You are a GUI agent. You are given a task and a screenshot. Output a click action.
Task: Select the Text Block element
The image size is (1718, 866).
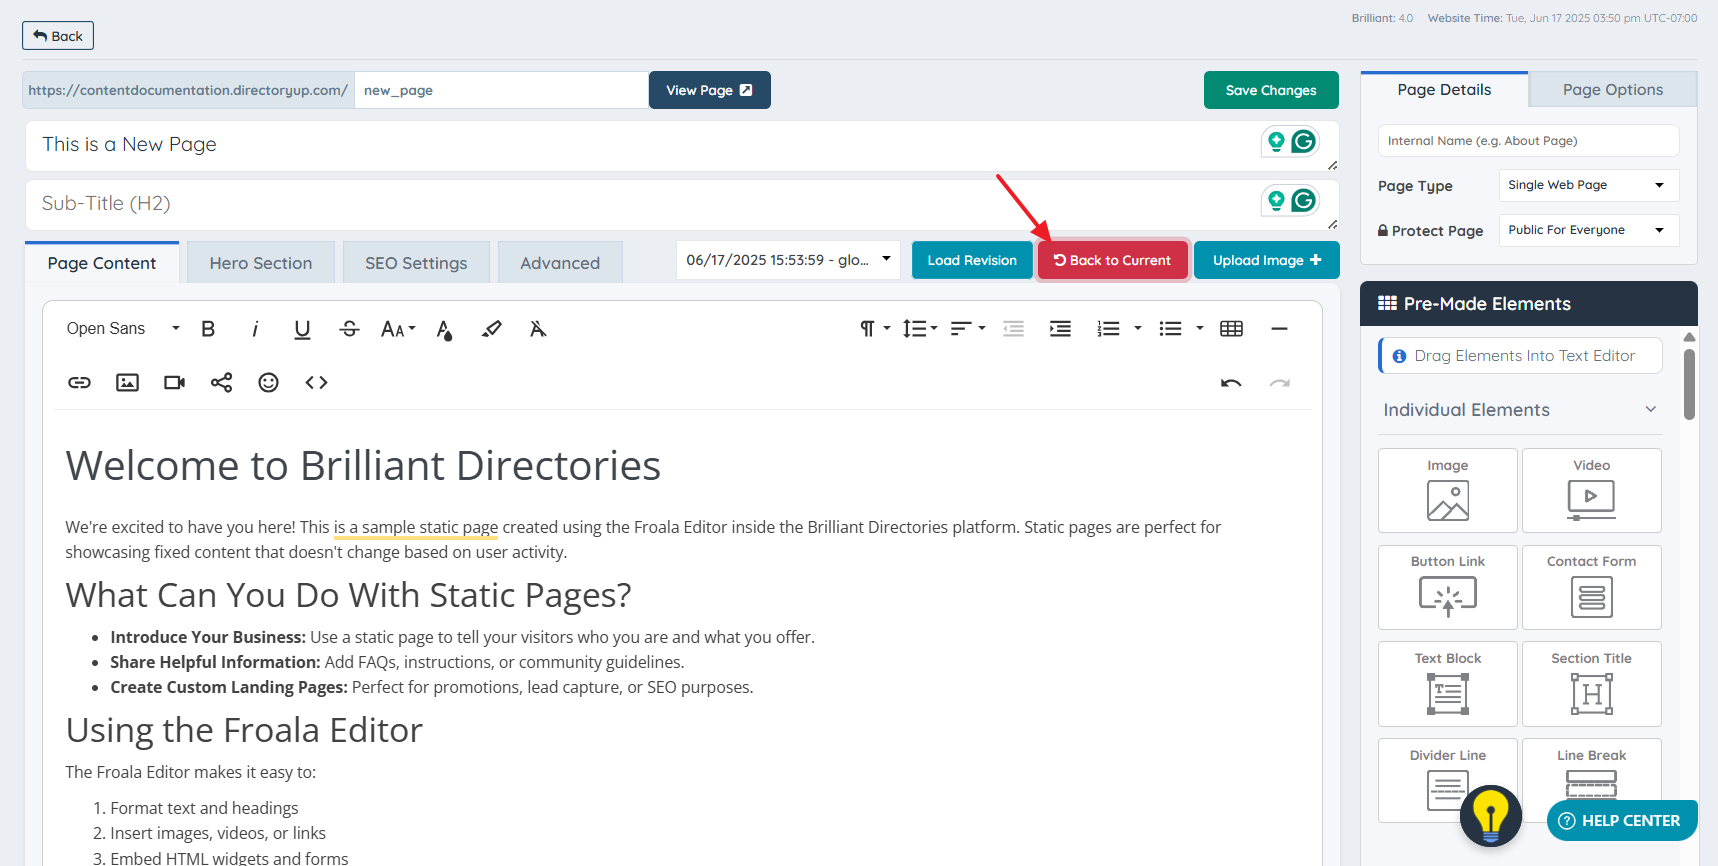(1448, 684)
